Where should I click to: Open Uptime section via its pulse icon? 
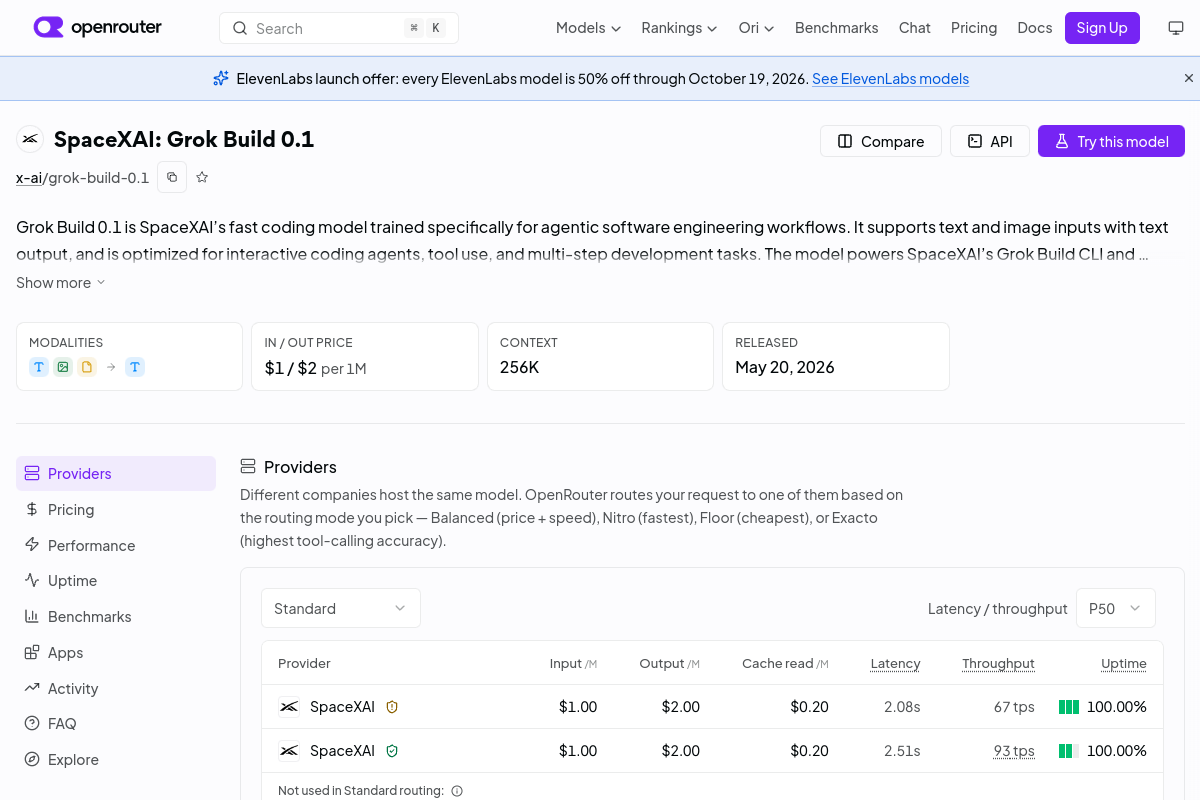pos(32,580)
